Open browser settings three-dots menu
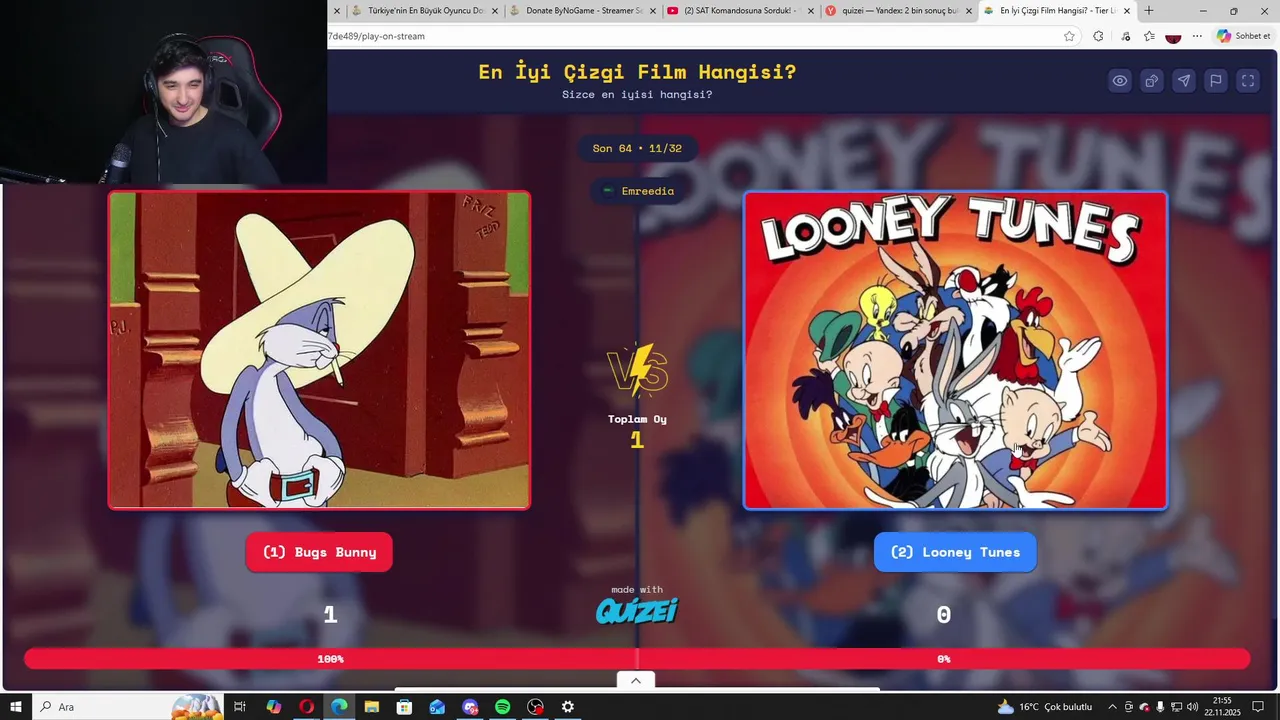 (1197, 36)
